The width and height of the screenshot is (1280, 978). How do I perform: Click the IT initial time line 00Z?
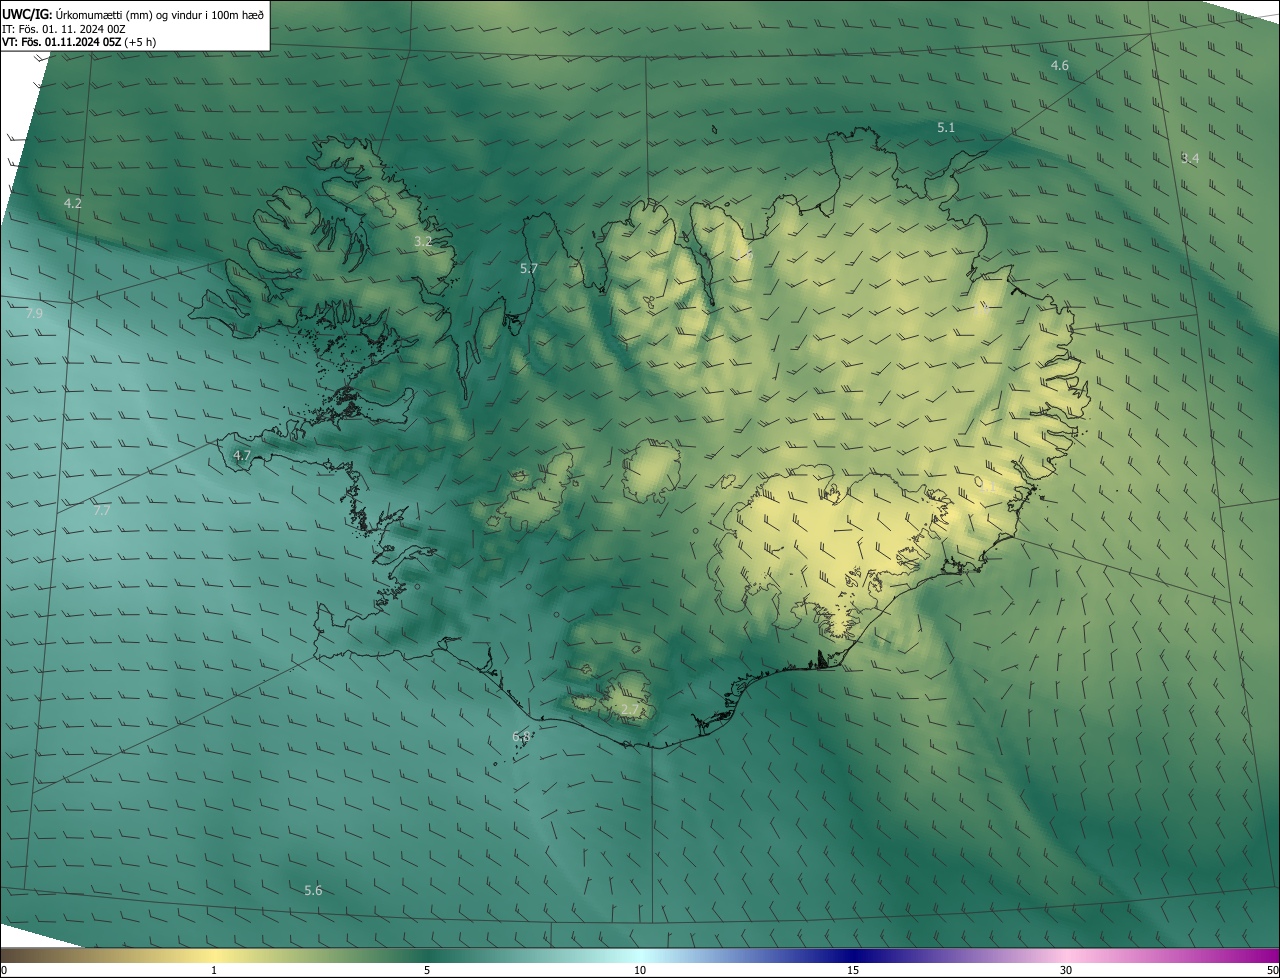63,29
